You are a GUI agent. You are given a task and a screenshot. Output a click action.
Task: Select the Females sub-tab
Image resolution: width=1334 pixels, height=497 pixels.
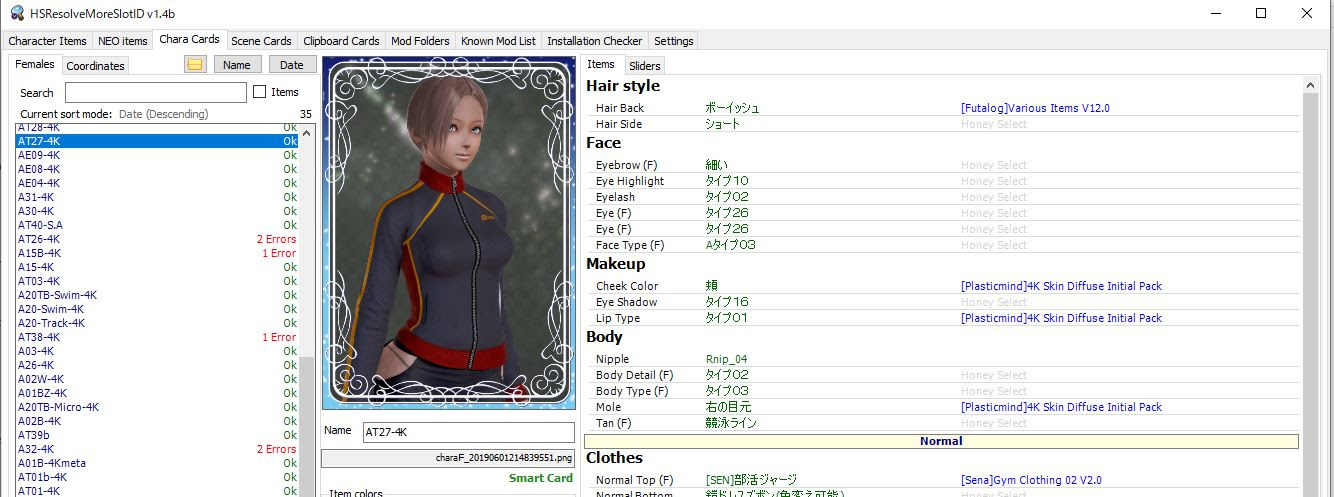36,65
